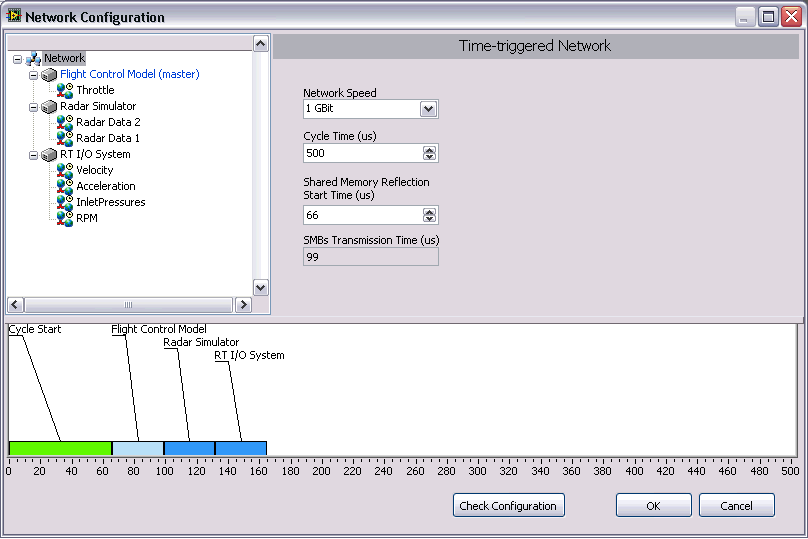Click the Radar Data 2 variable icon
Viewport: 808px width, 539px height.
(x=65, y=122)
